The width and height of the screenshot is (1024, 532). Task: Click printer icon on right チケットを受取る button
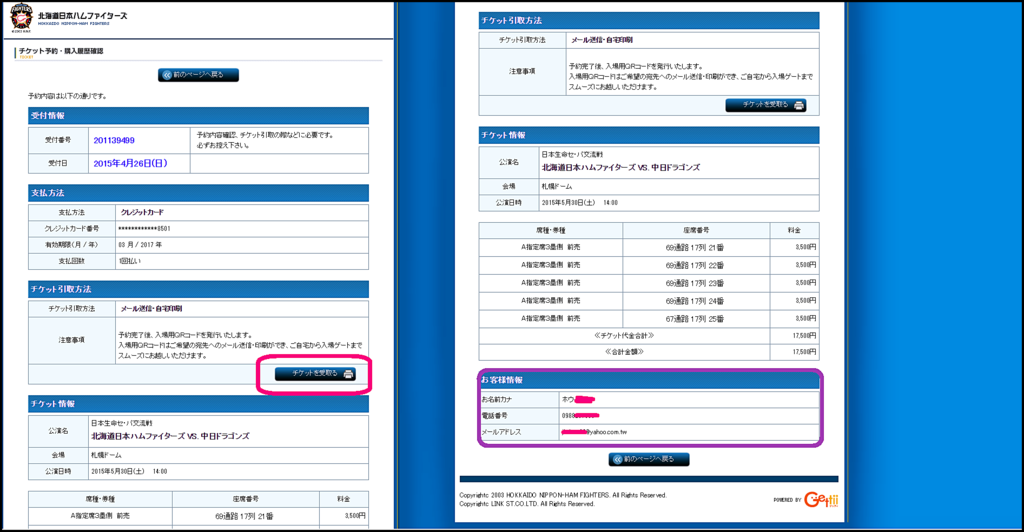(799, 105)
